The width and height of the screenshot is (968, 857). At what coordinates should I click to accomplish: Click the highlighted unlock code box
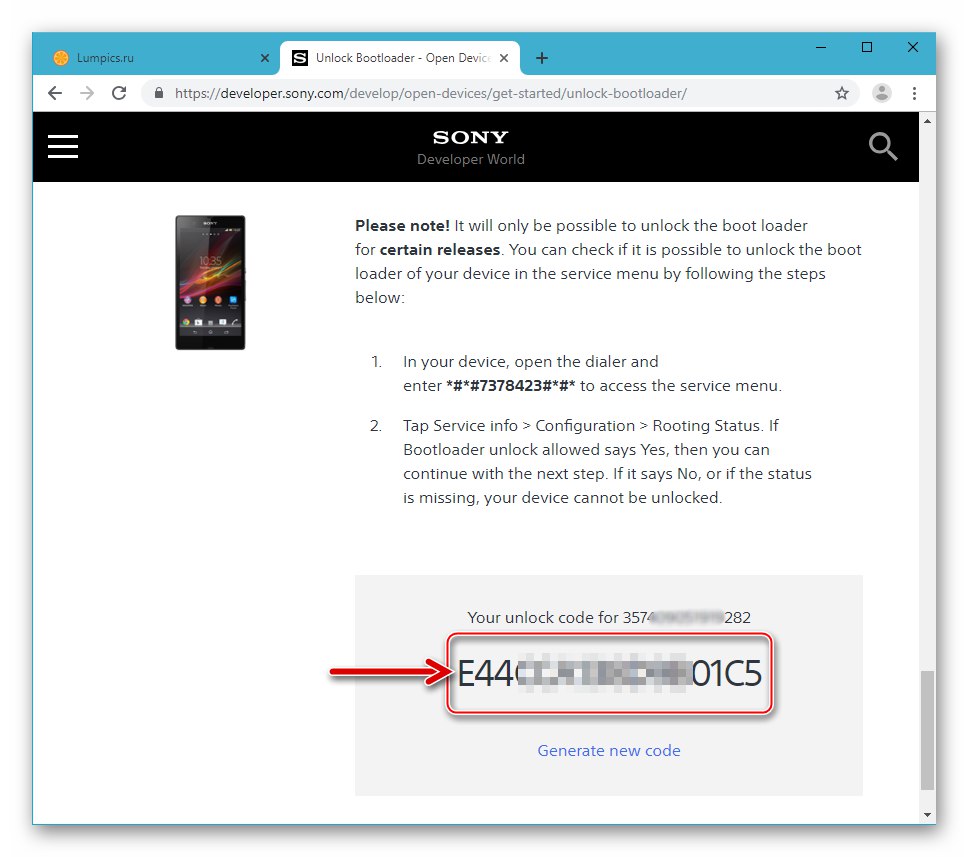pos(609,674)
